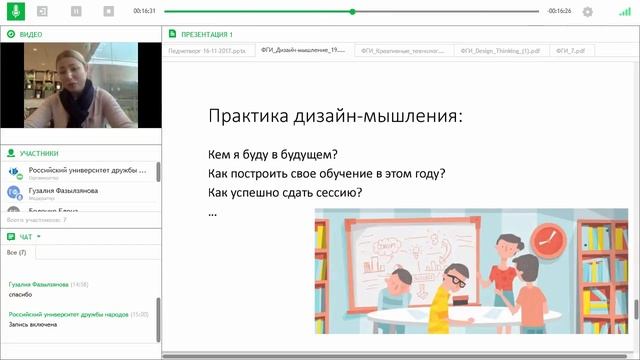Image resolution: width=640 pixels, height=360 pixels.
Task: Click the Чат panel icon
Action: click(11, 236)
